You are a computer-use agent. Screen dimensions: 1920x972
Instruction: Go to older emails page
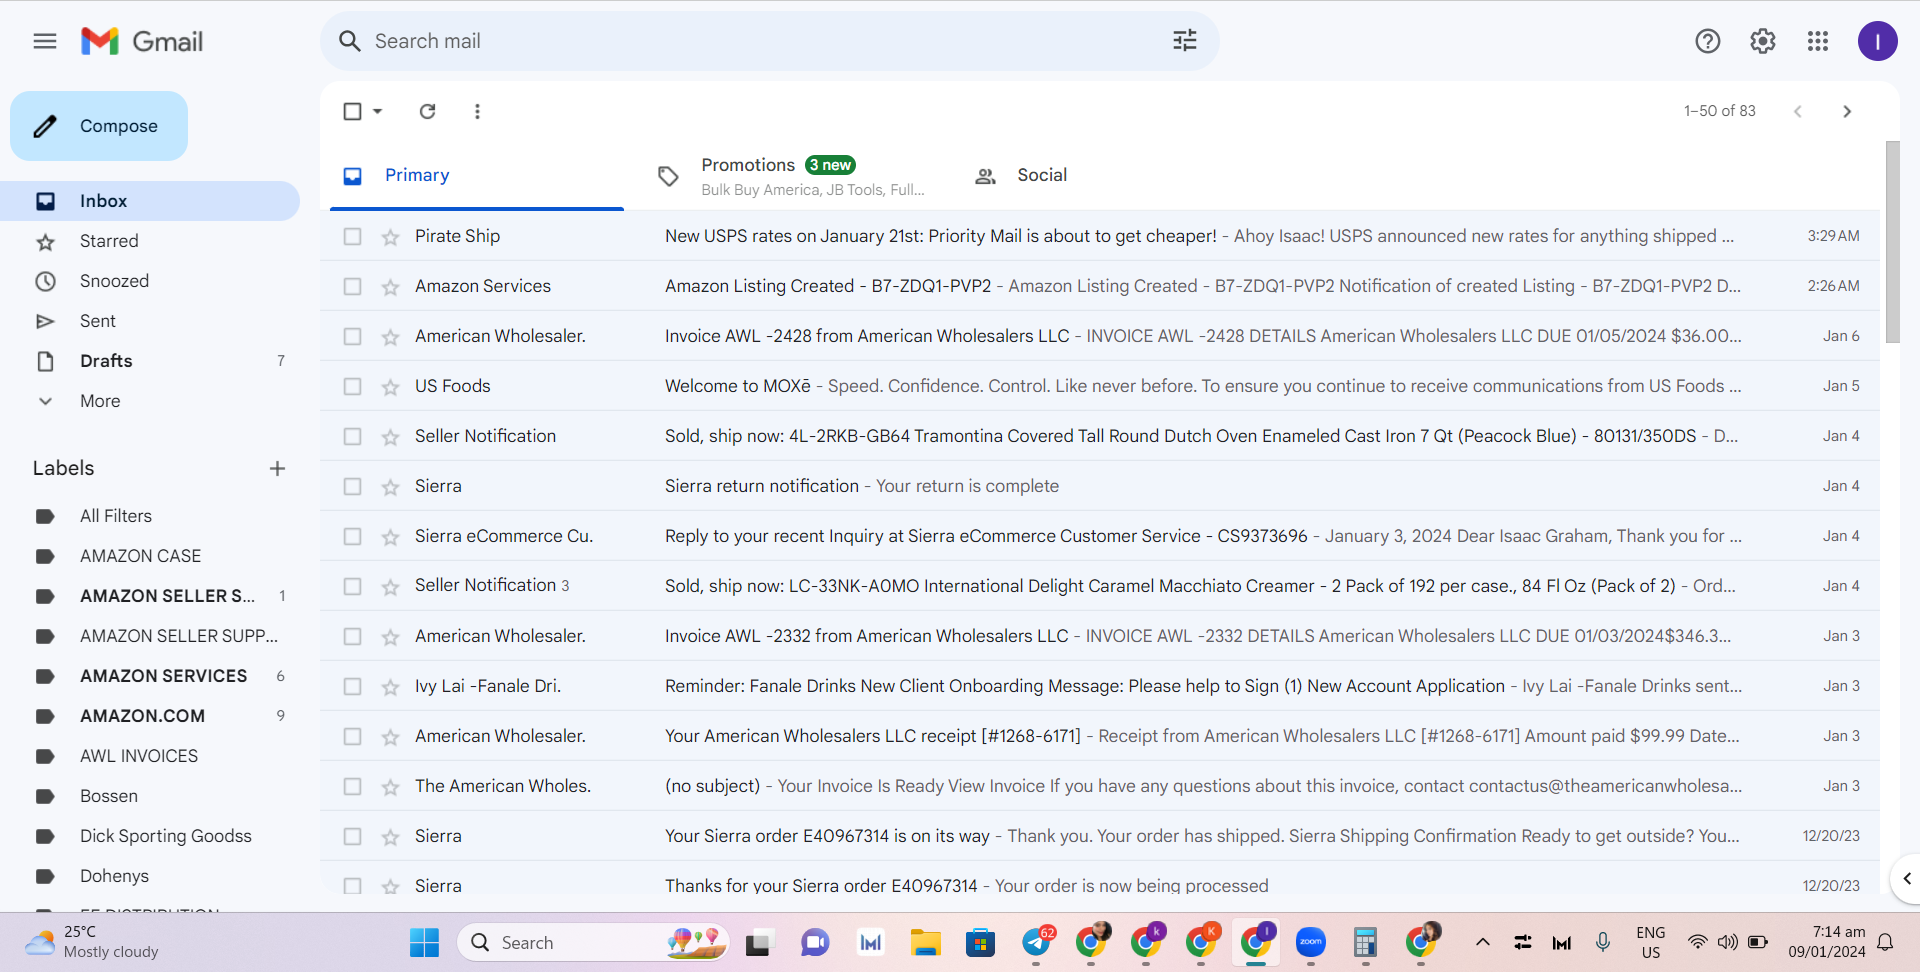pyautogui.click(x=1847, y=111)
